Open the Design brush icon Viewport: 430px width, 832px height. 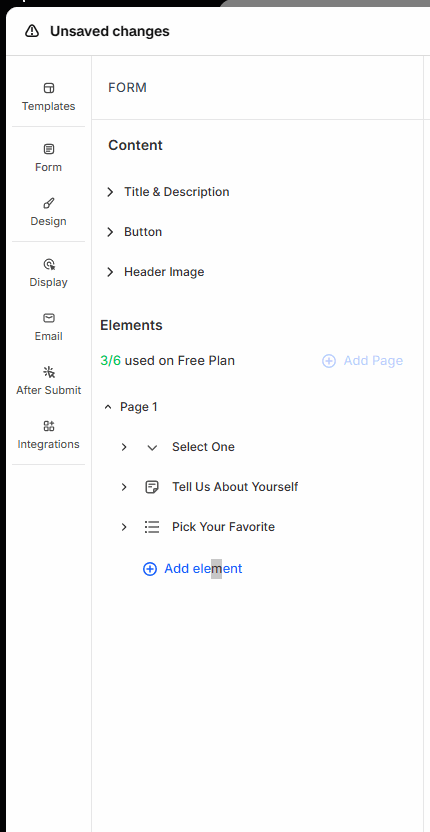click(x=49, y=203)
